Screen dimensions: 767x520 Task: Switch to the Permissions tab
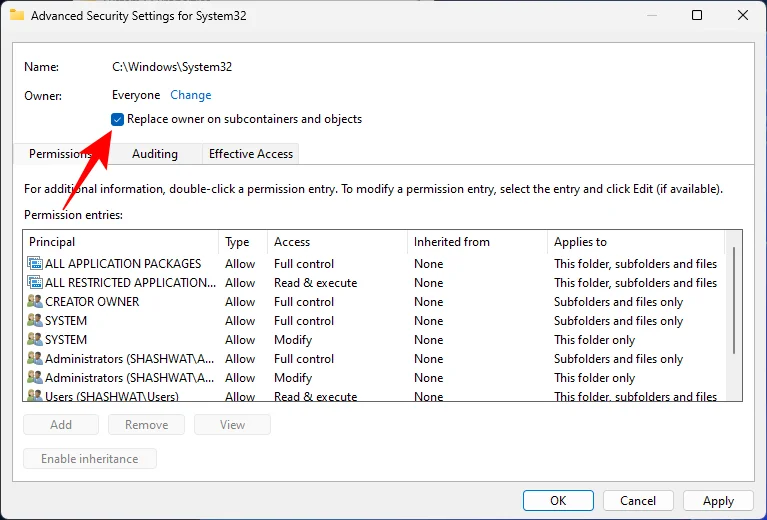click(x=61, y=154)
